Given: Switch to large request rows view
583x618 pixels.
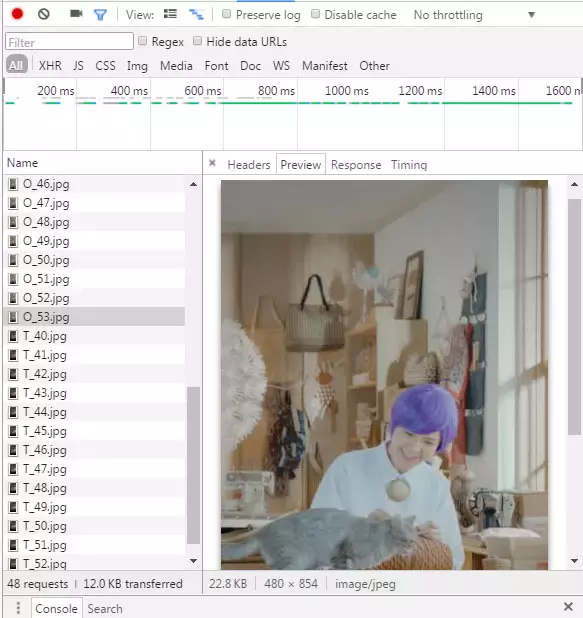Looking at the screenshot, I should pyautogui.click(x=170, y=14).
